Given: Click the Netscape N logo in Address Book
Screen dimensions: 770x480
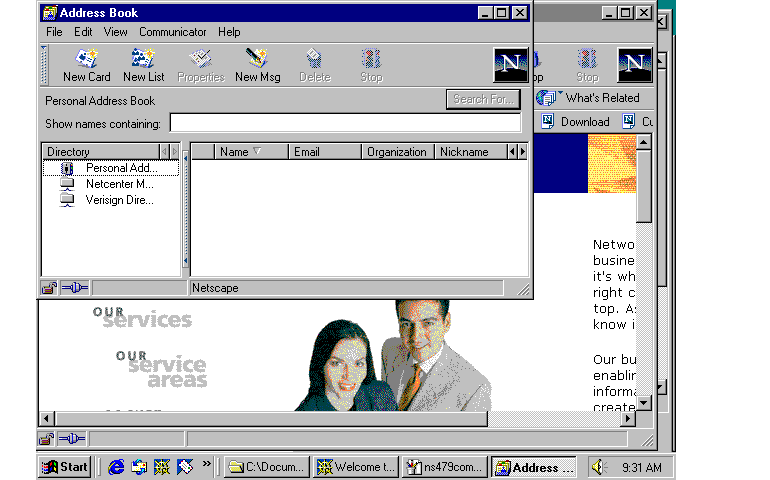Looking at the screenshot, I should point(511,65).
